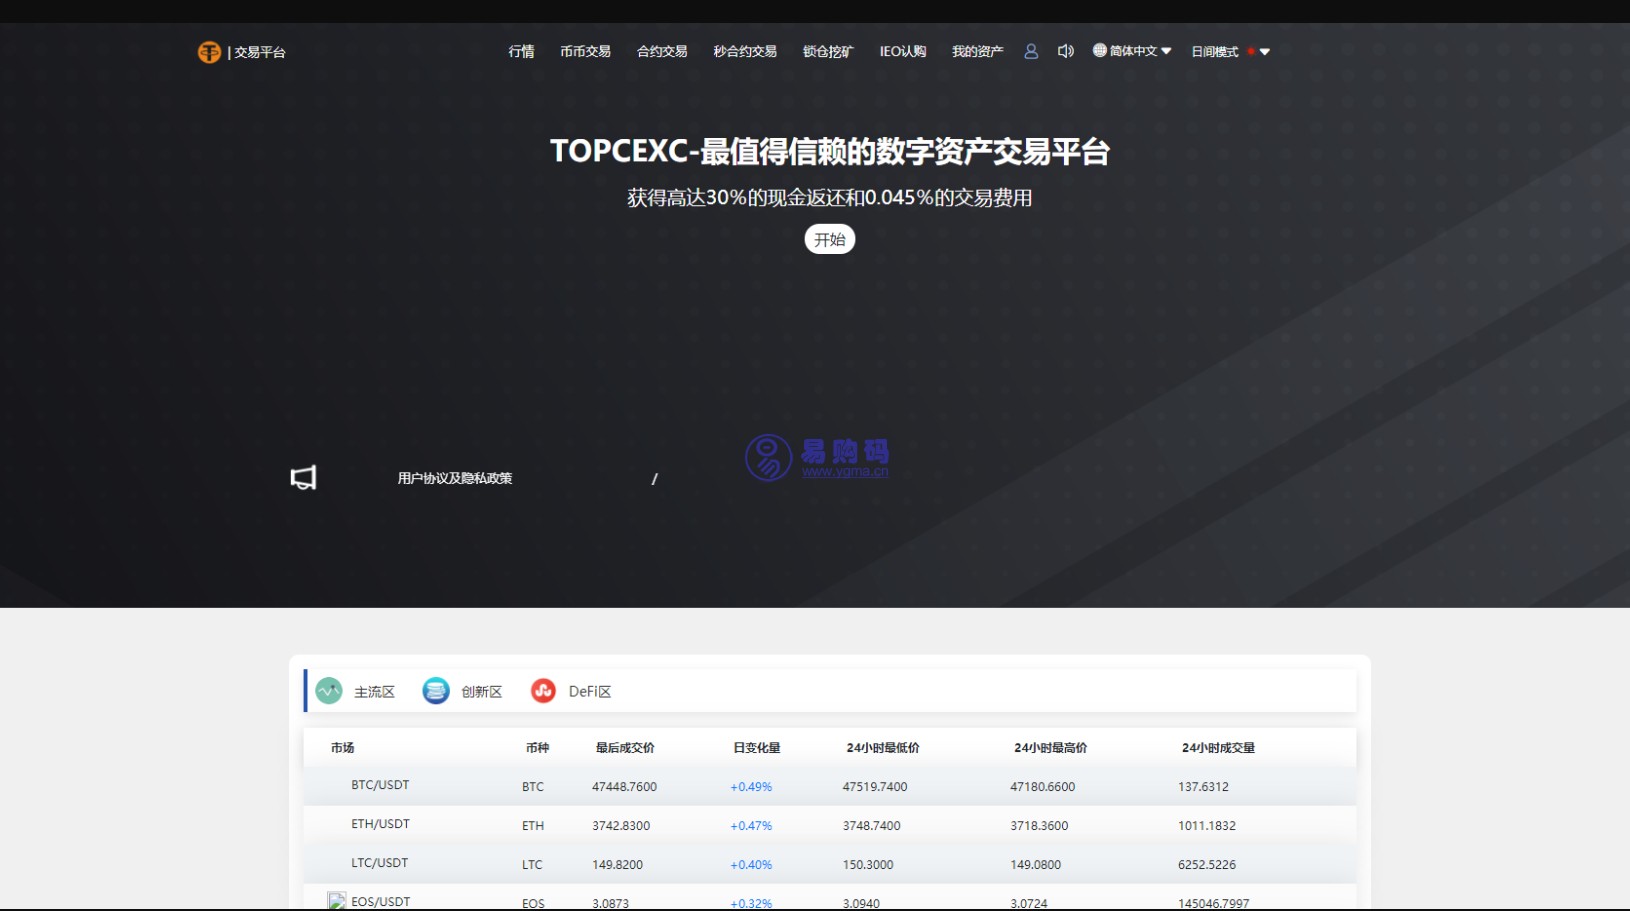The width and height of the screenshot is (1630, 911).
Task: Click the globe language icon
Action: (1100, 51)
